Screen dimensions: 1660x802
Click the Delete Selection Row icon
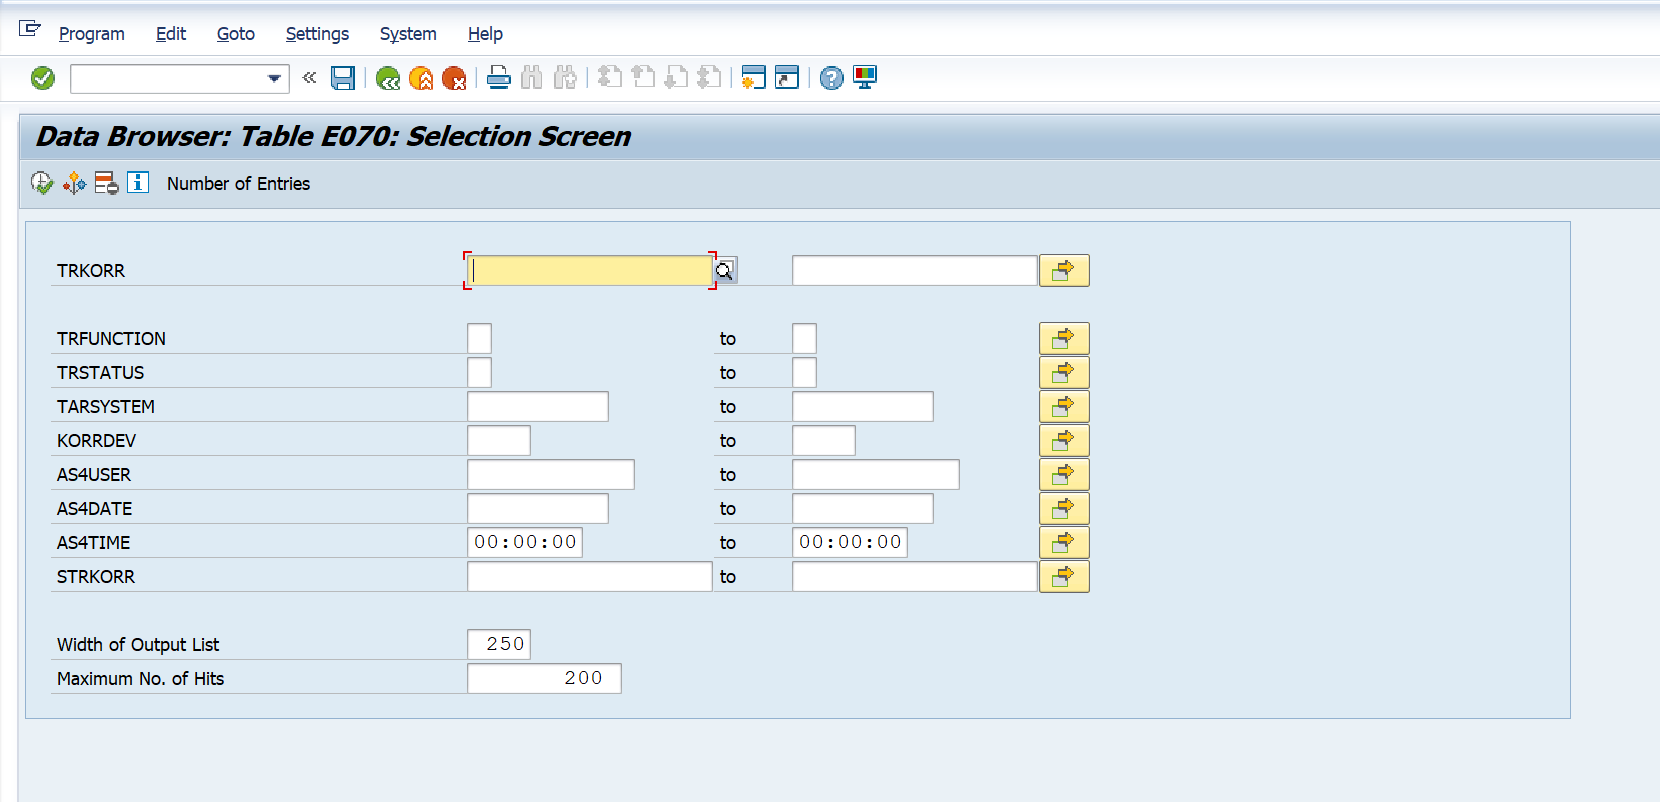point(106,183)
